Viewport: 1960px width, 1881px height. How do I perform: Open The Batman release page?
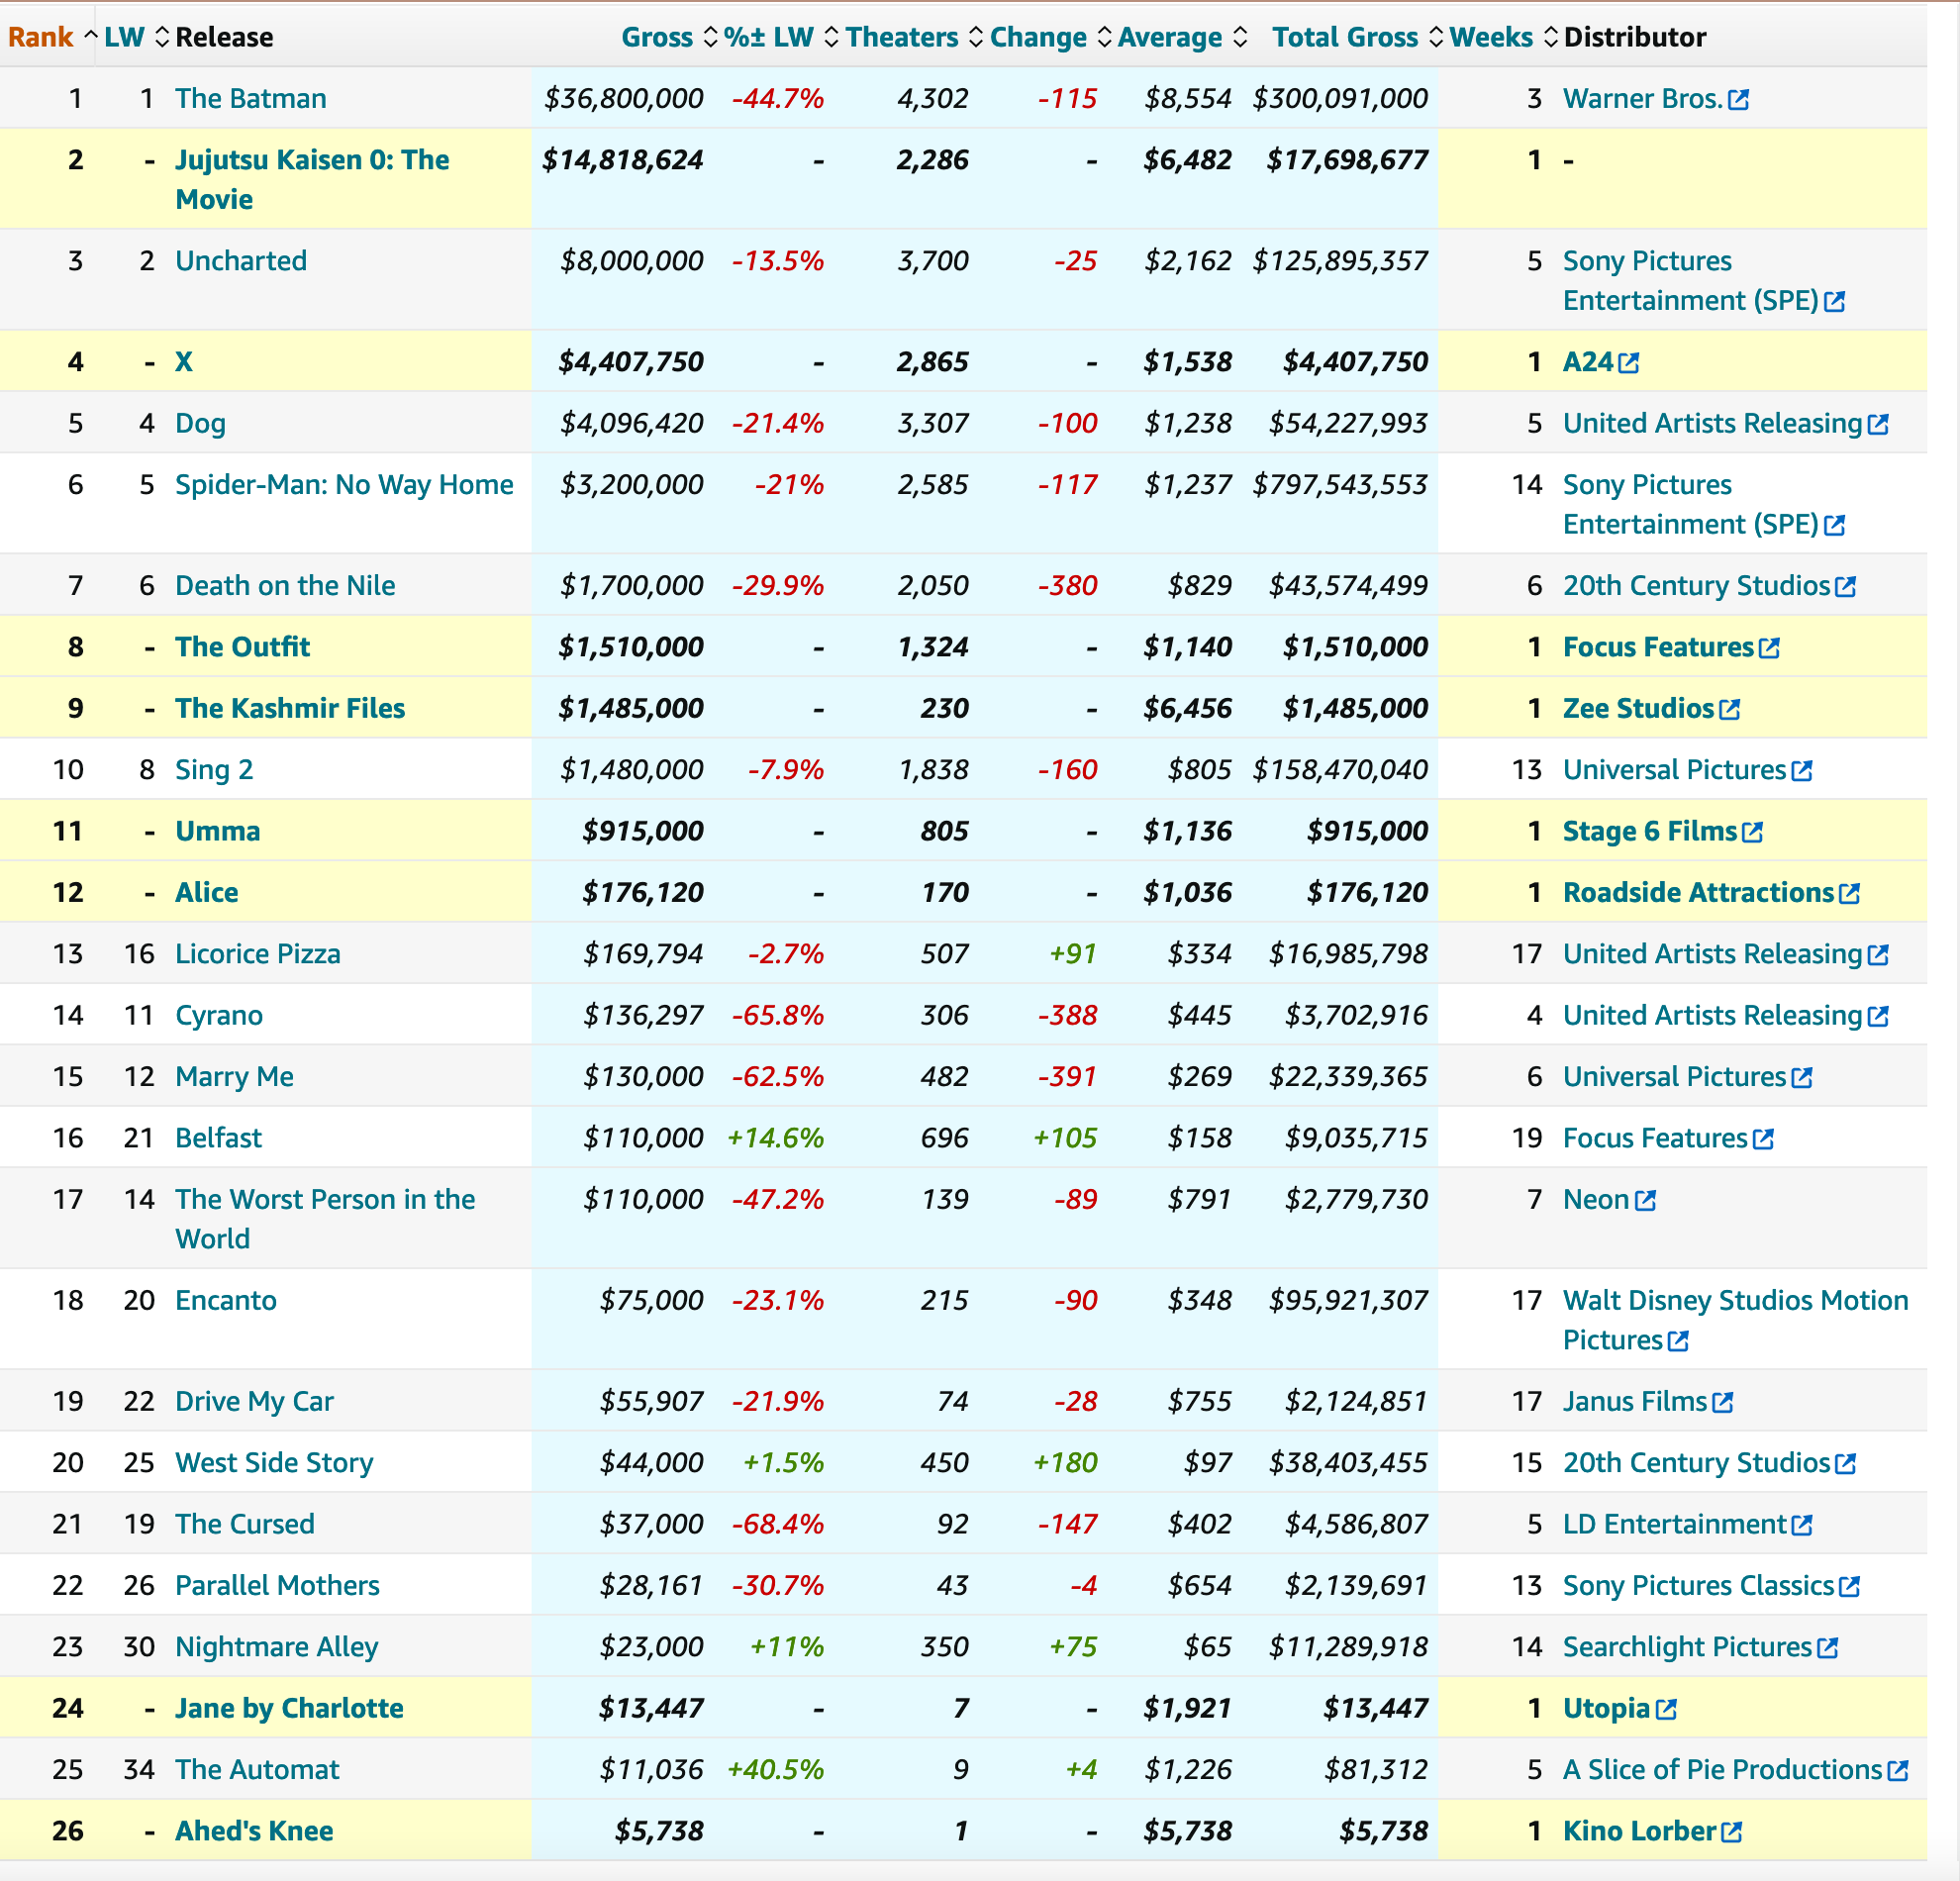pyautogui.click(x=251, y=98)
